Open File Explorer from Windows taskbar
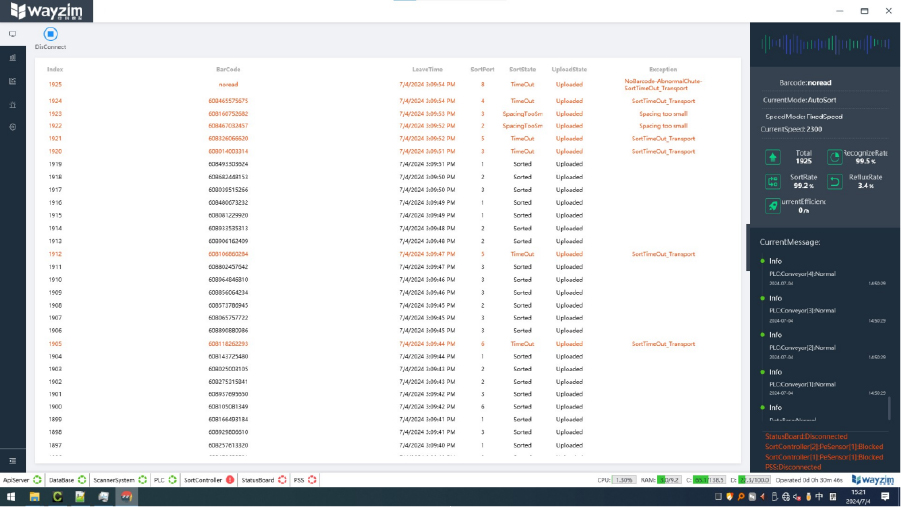Screen dimensions: 901x507 34,497
